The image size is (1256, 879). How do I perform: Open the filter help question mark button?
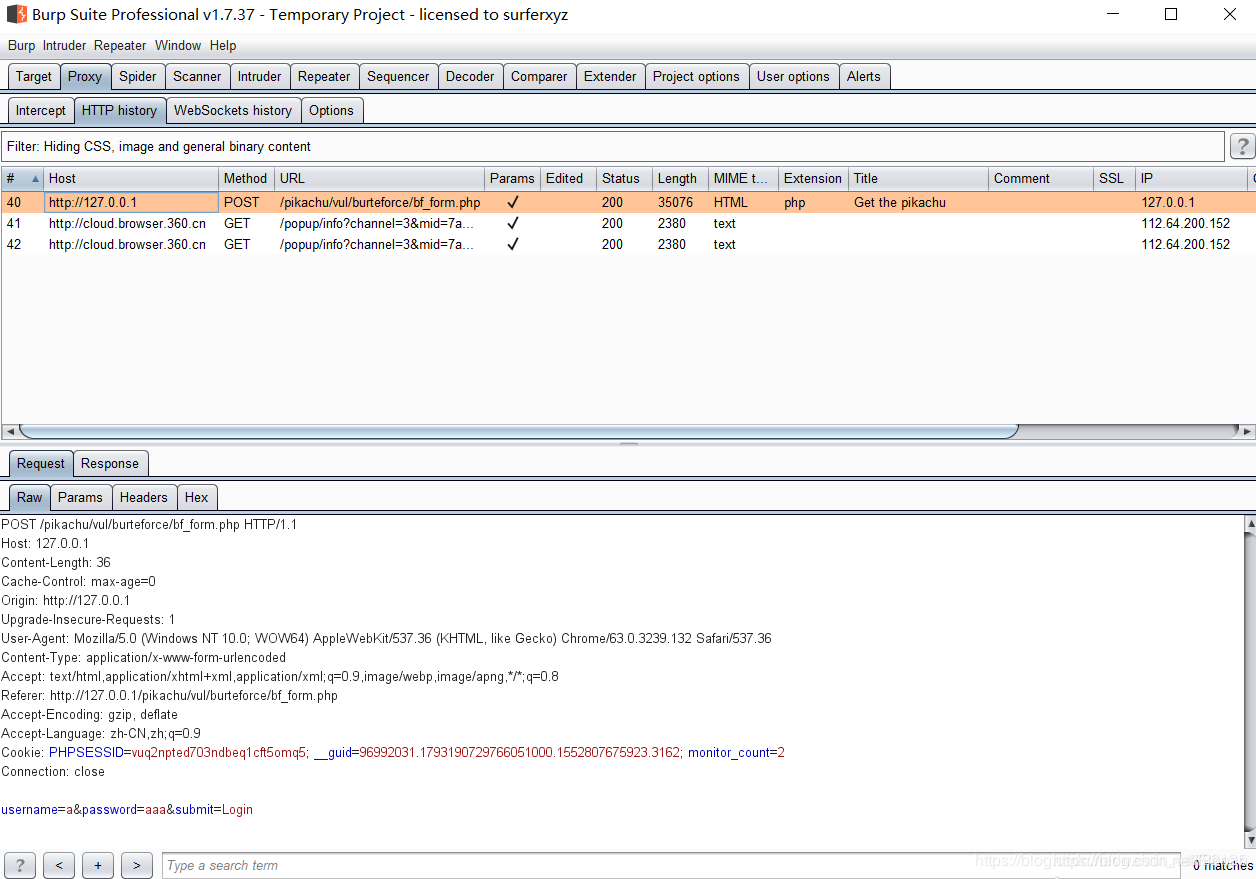click(x=1241, y=147)
